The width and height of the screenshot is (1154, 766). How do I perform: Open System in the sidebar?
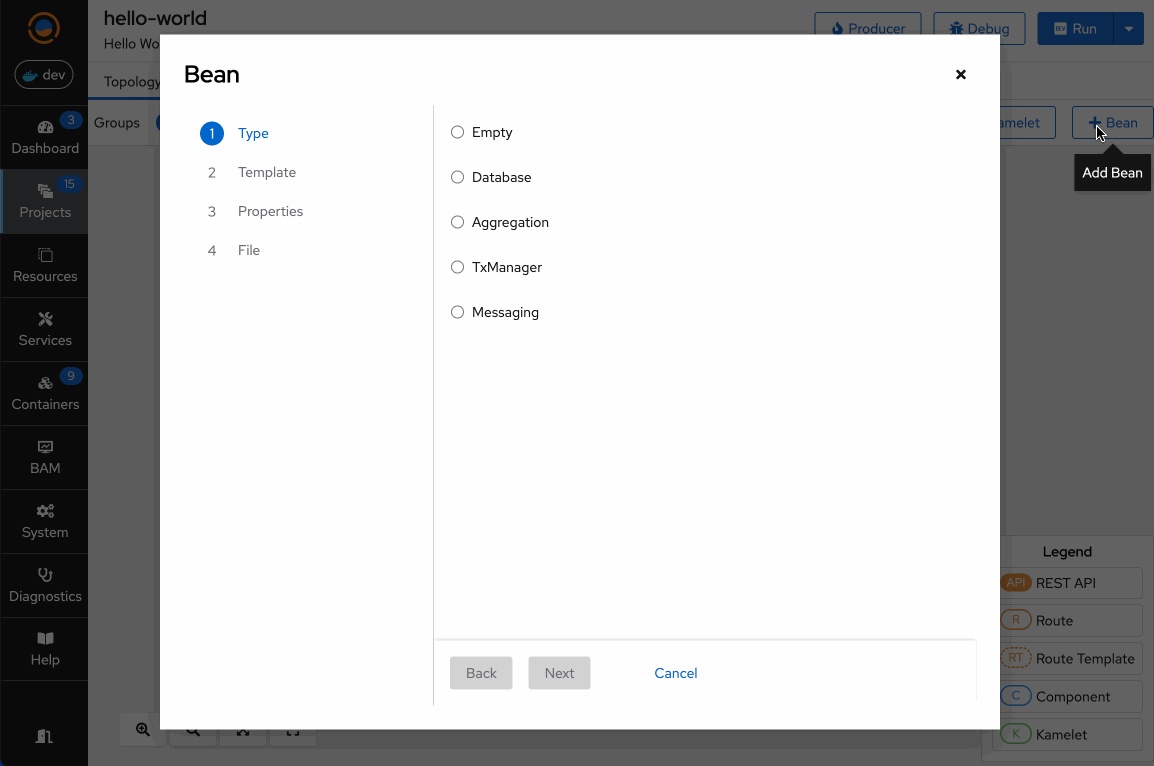click(x=44, y=522)
